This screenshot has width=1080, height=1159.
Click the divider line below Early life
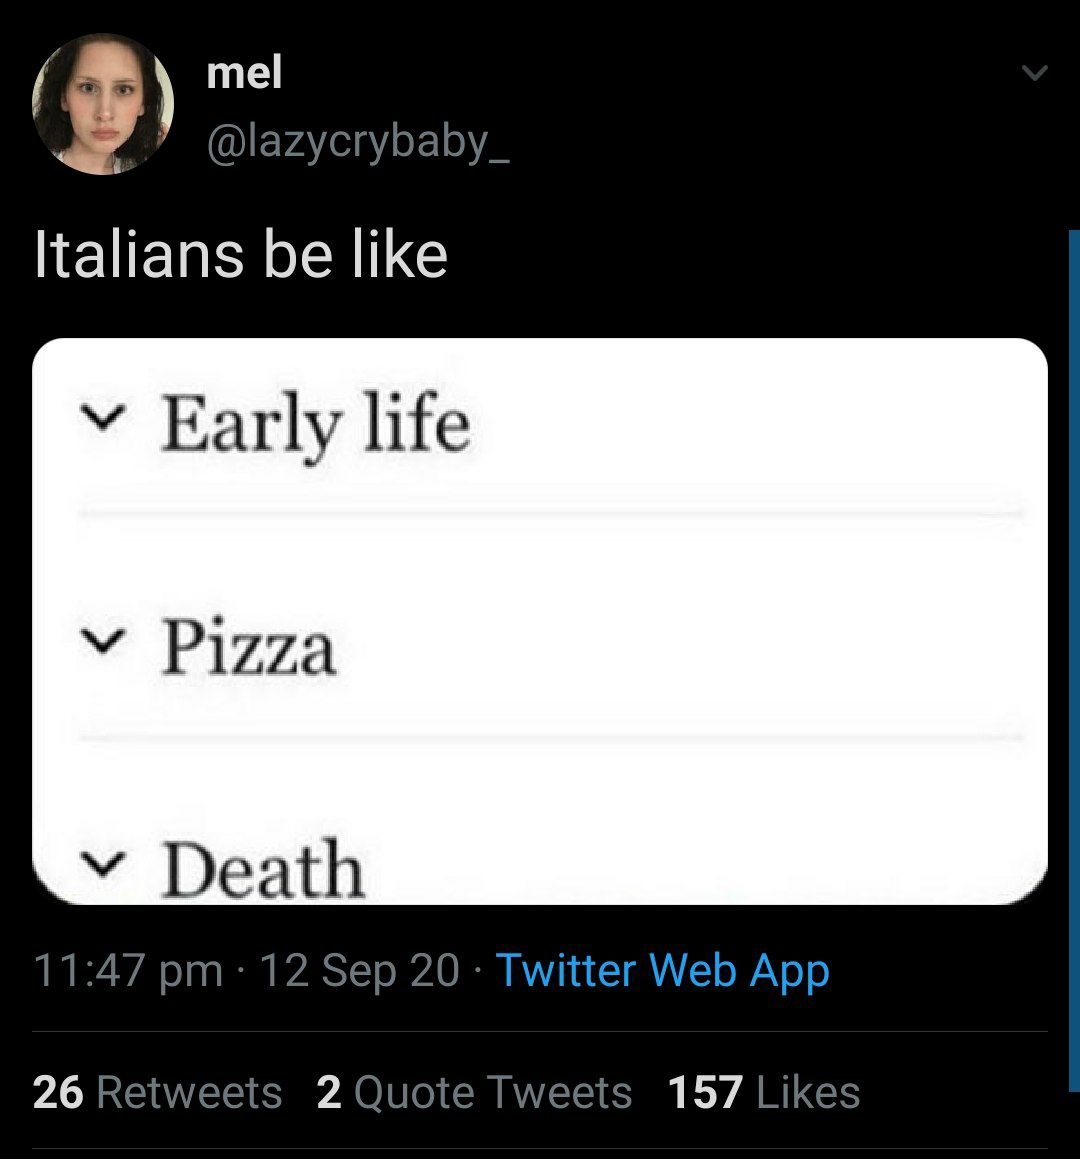pyautogui.click(x=550, y=513)
